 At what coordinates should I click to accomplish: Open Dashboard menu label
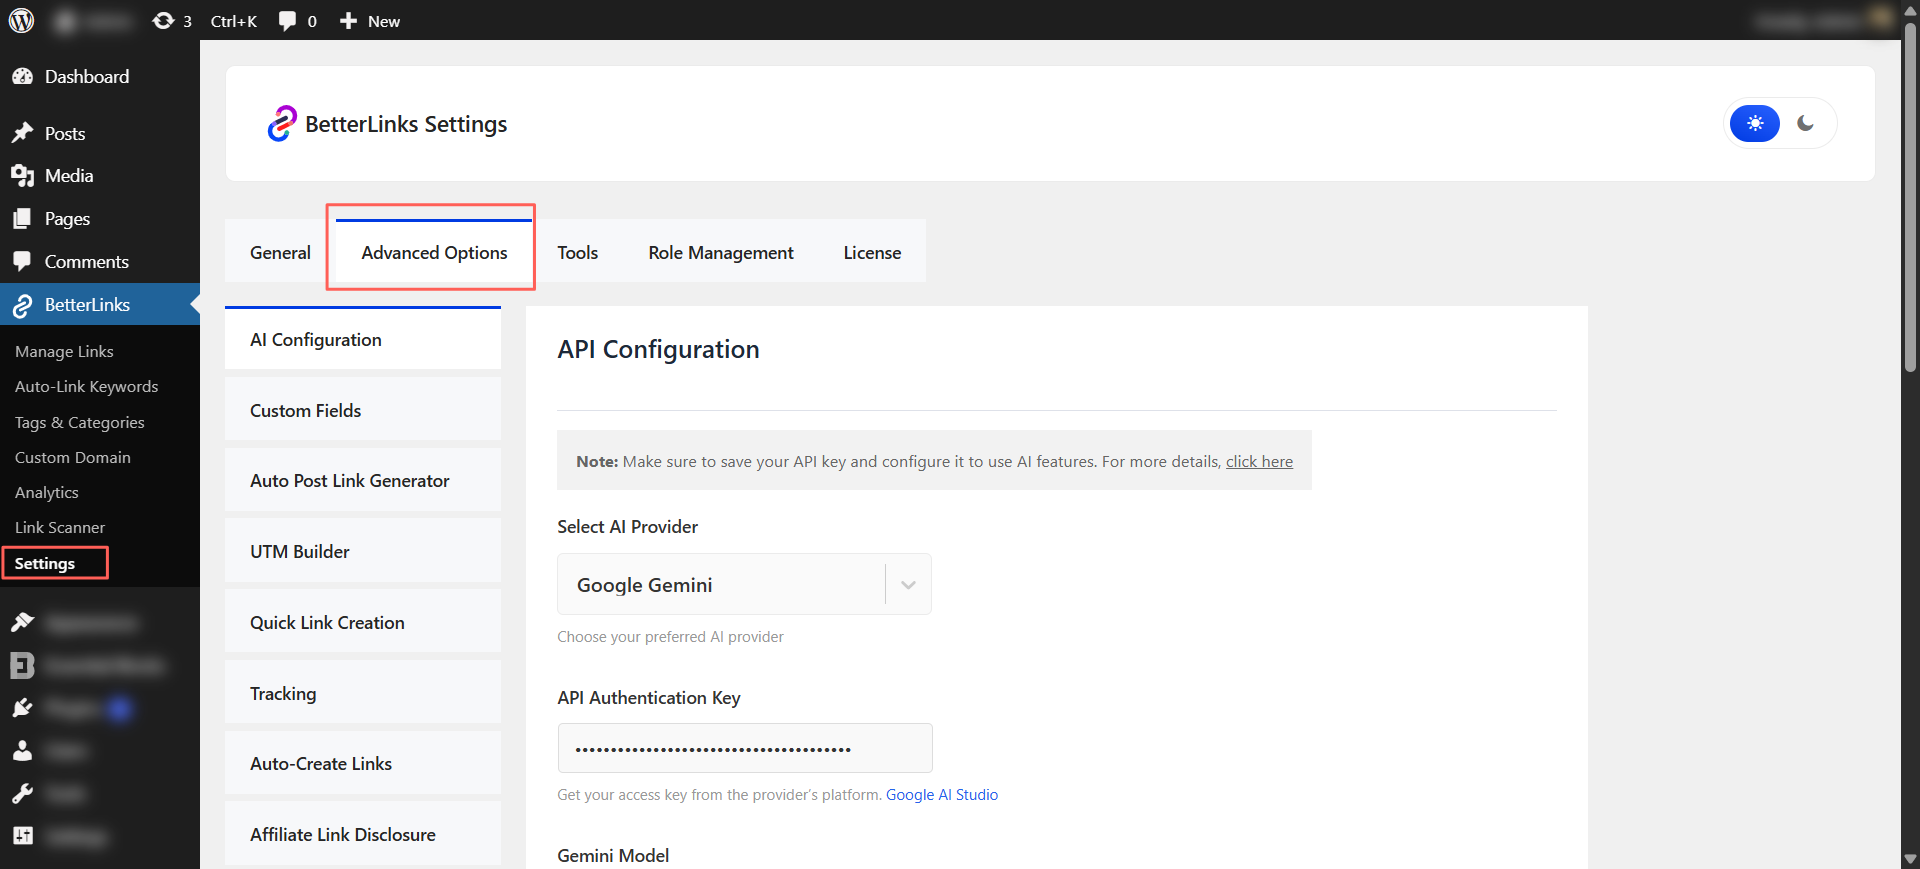click(87, 77)
